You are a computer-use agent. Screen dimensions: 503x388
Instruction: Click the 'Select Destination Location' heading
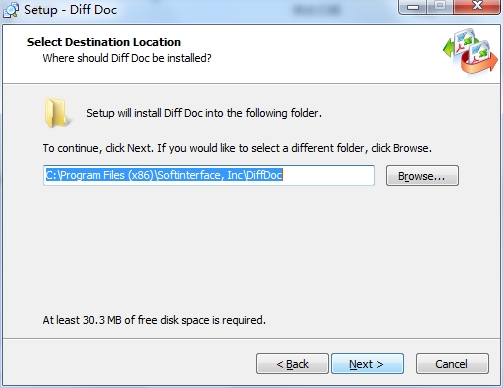[104, 42]
